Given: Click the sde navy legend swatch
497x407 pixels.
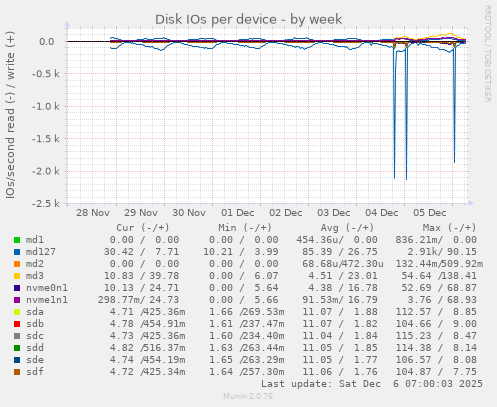Looking at the screenshot, I should [17, 360].
